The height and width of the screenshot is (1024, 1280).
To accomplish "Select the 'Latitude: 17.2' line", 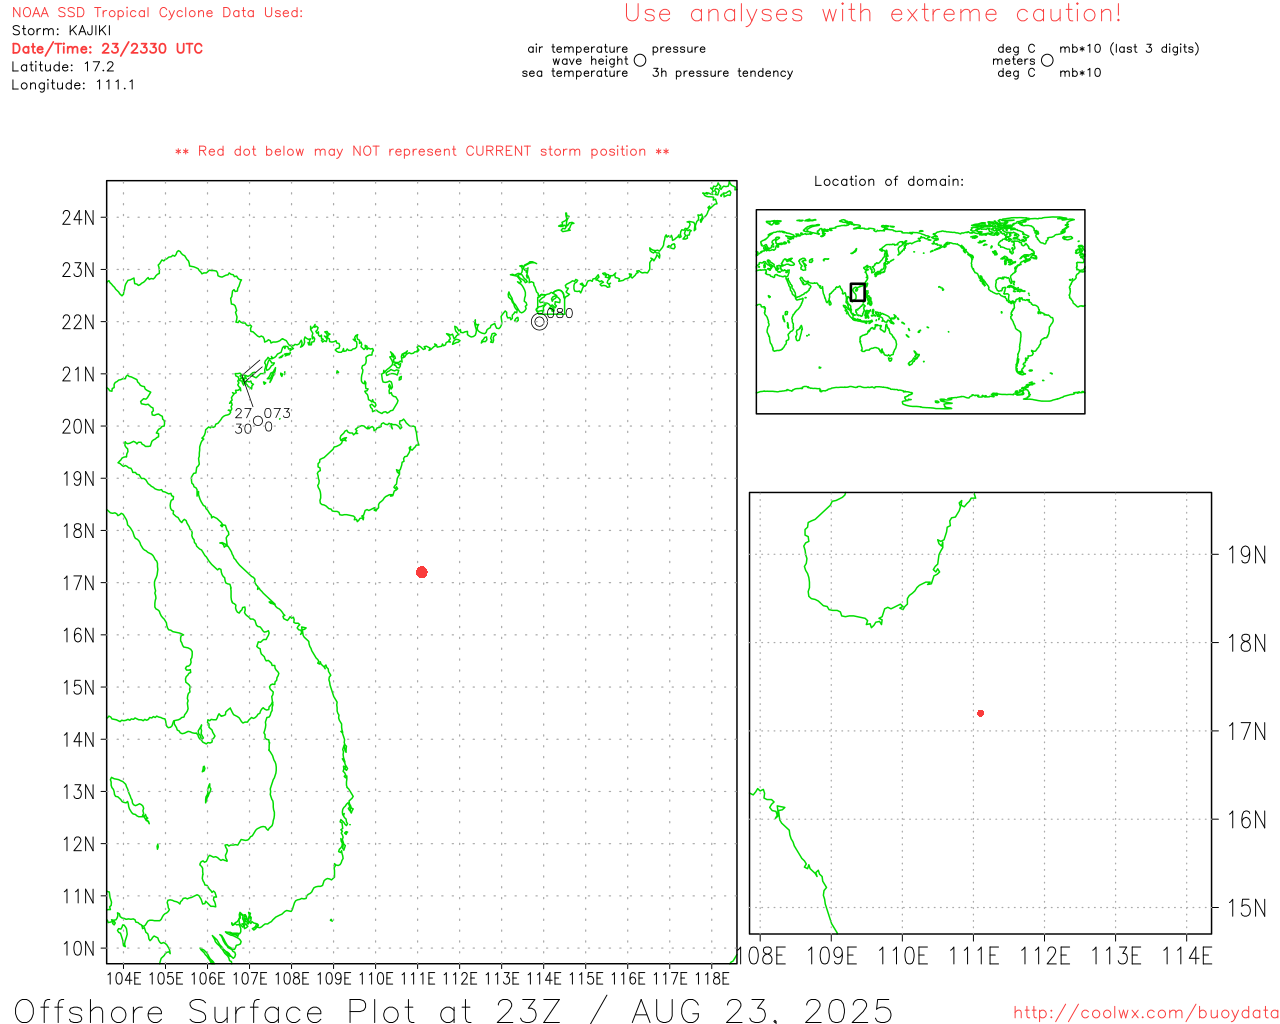I will point(63,67).
